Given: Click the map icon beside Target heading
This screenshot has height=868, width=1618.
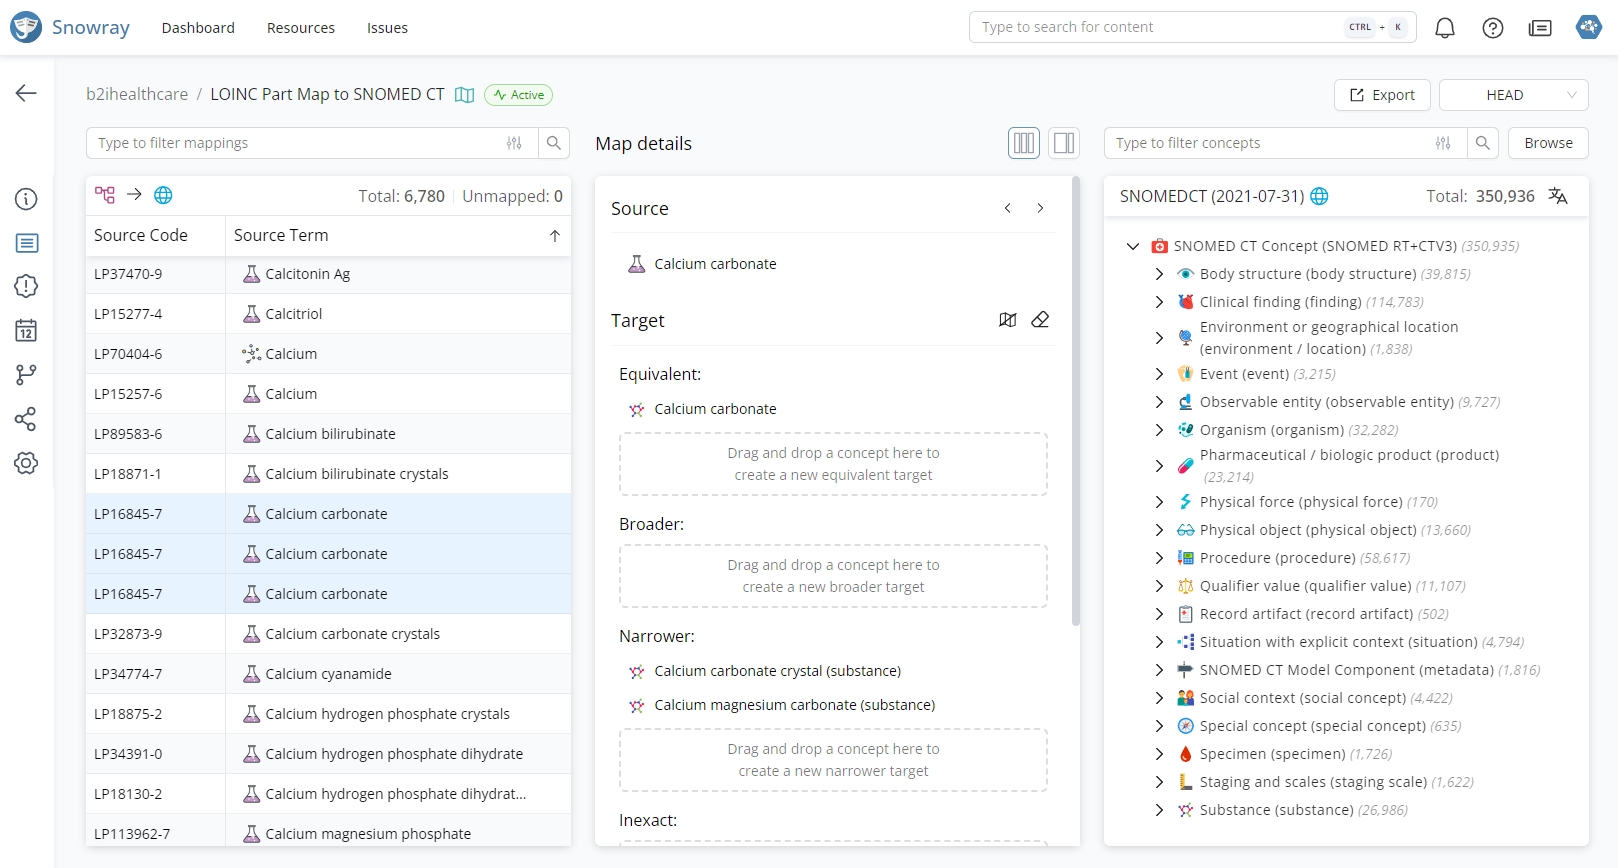Looking at the screenshot, I should [1008, 320].
